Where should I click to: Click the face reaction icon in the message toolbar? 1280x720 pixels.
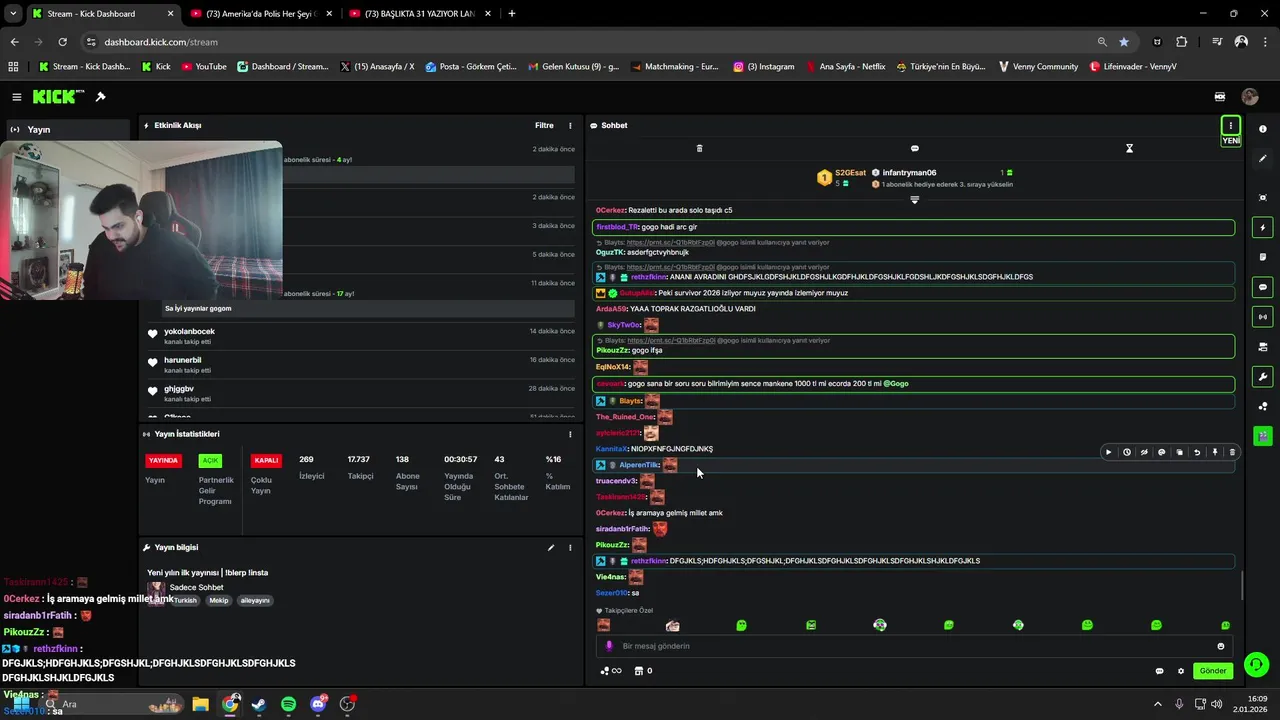coord(1161,452)
